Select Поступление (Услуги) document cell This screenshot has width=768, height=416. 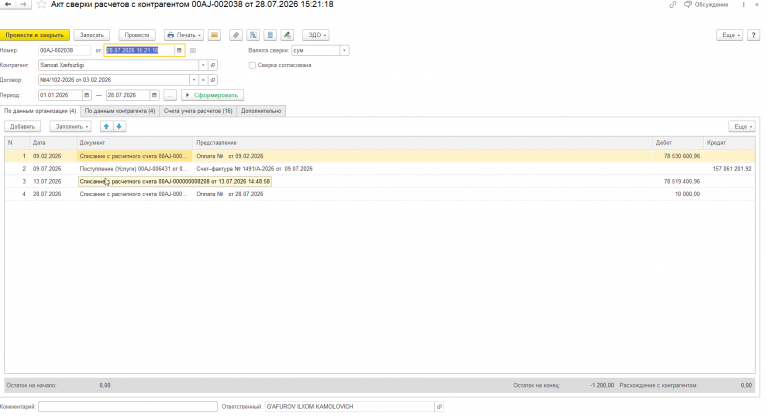point(134,169)
